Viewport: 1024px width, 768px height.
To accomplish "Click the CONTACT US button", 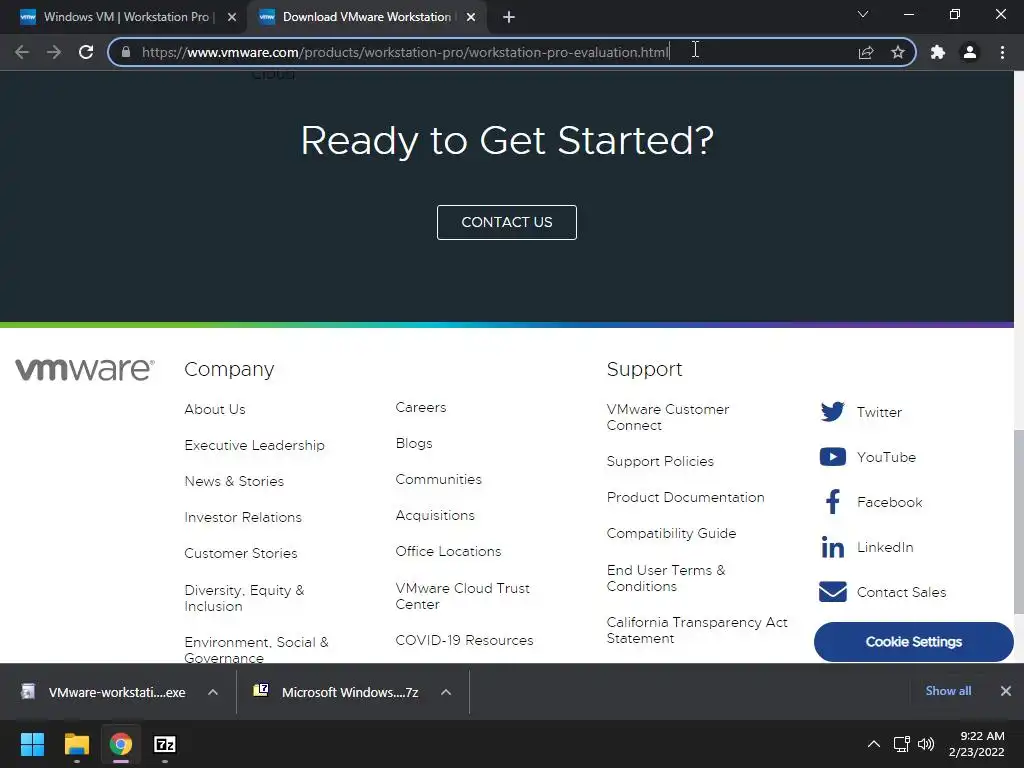I will pyautogui.click(x=507, y=222).
